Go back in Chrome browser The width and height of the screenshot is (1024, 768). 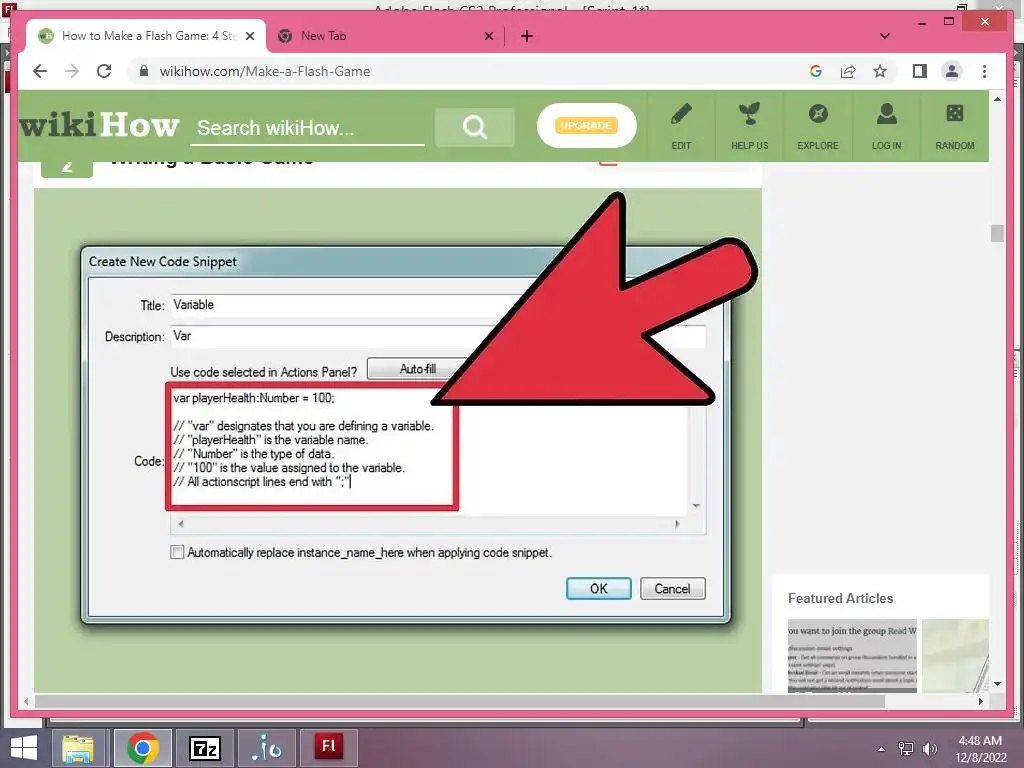click(40, 71)
